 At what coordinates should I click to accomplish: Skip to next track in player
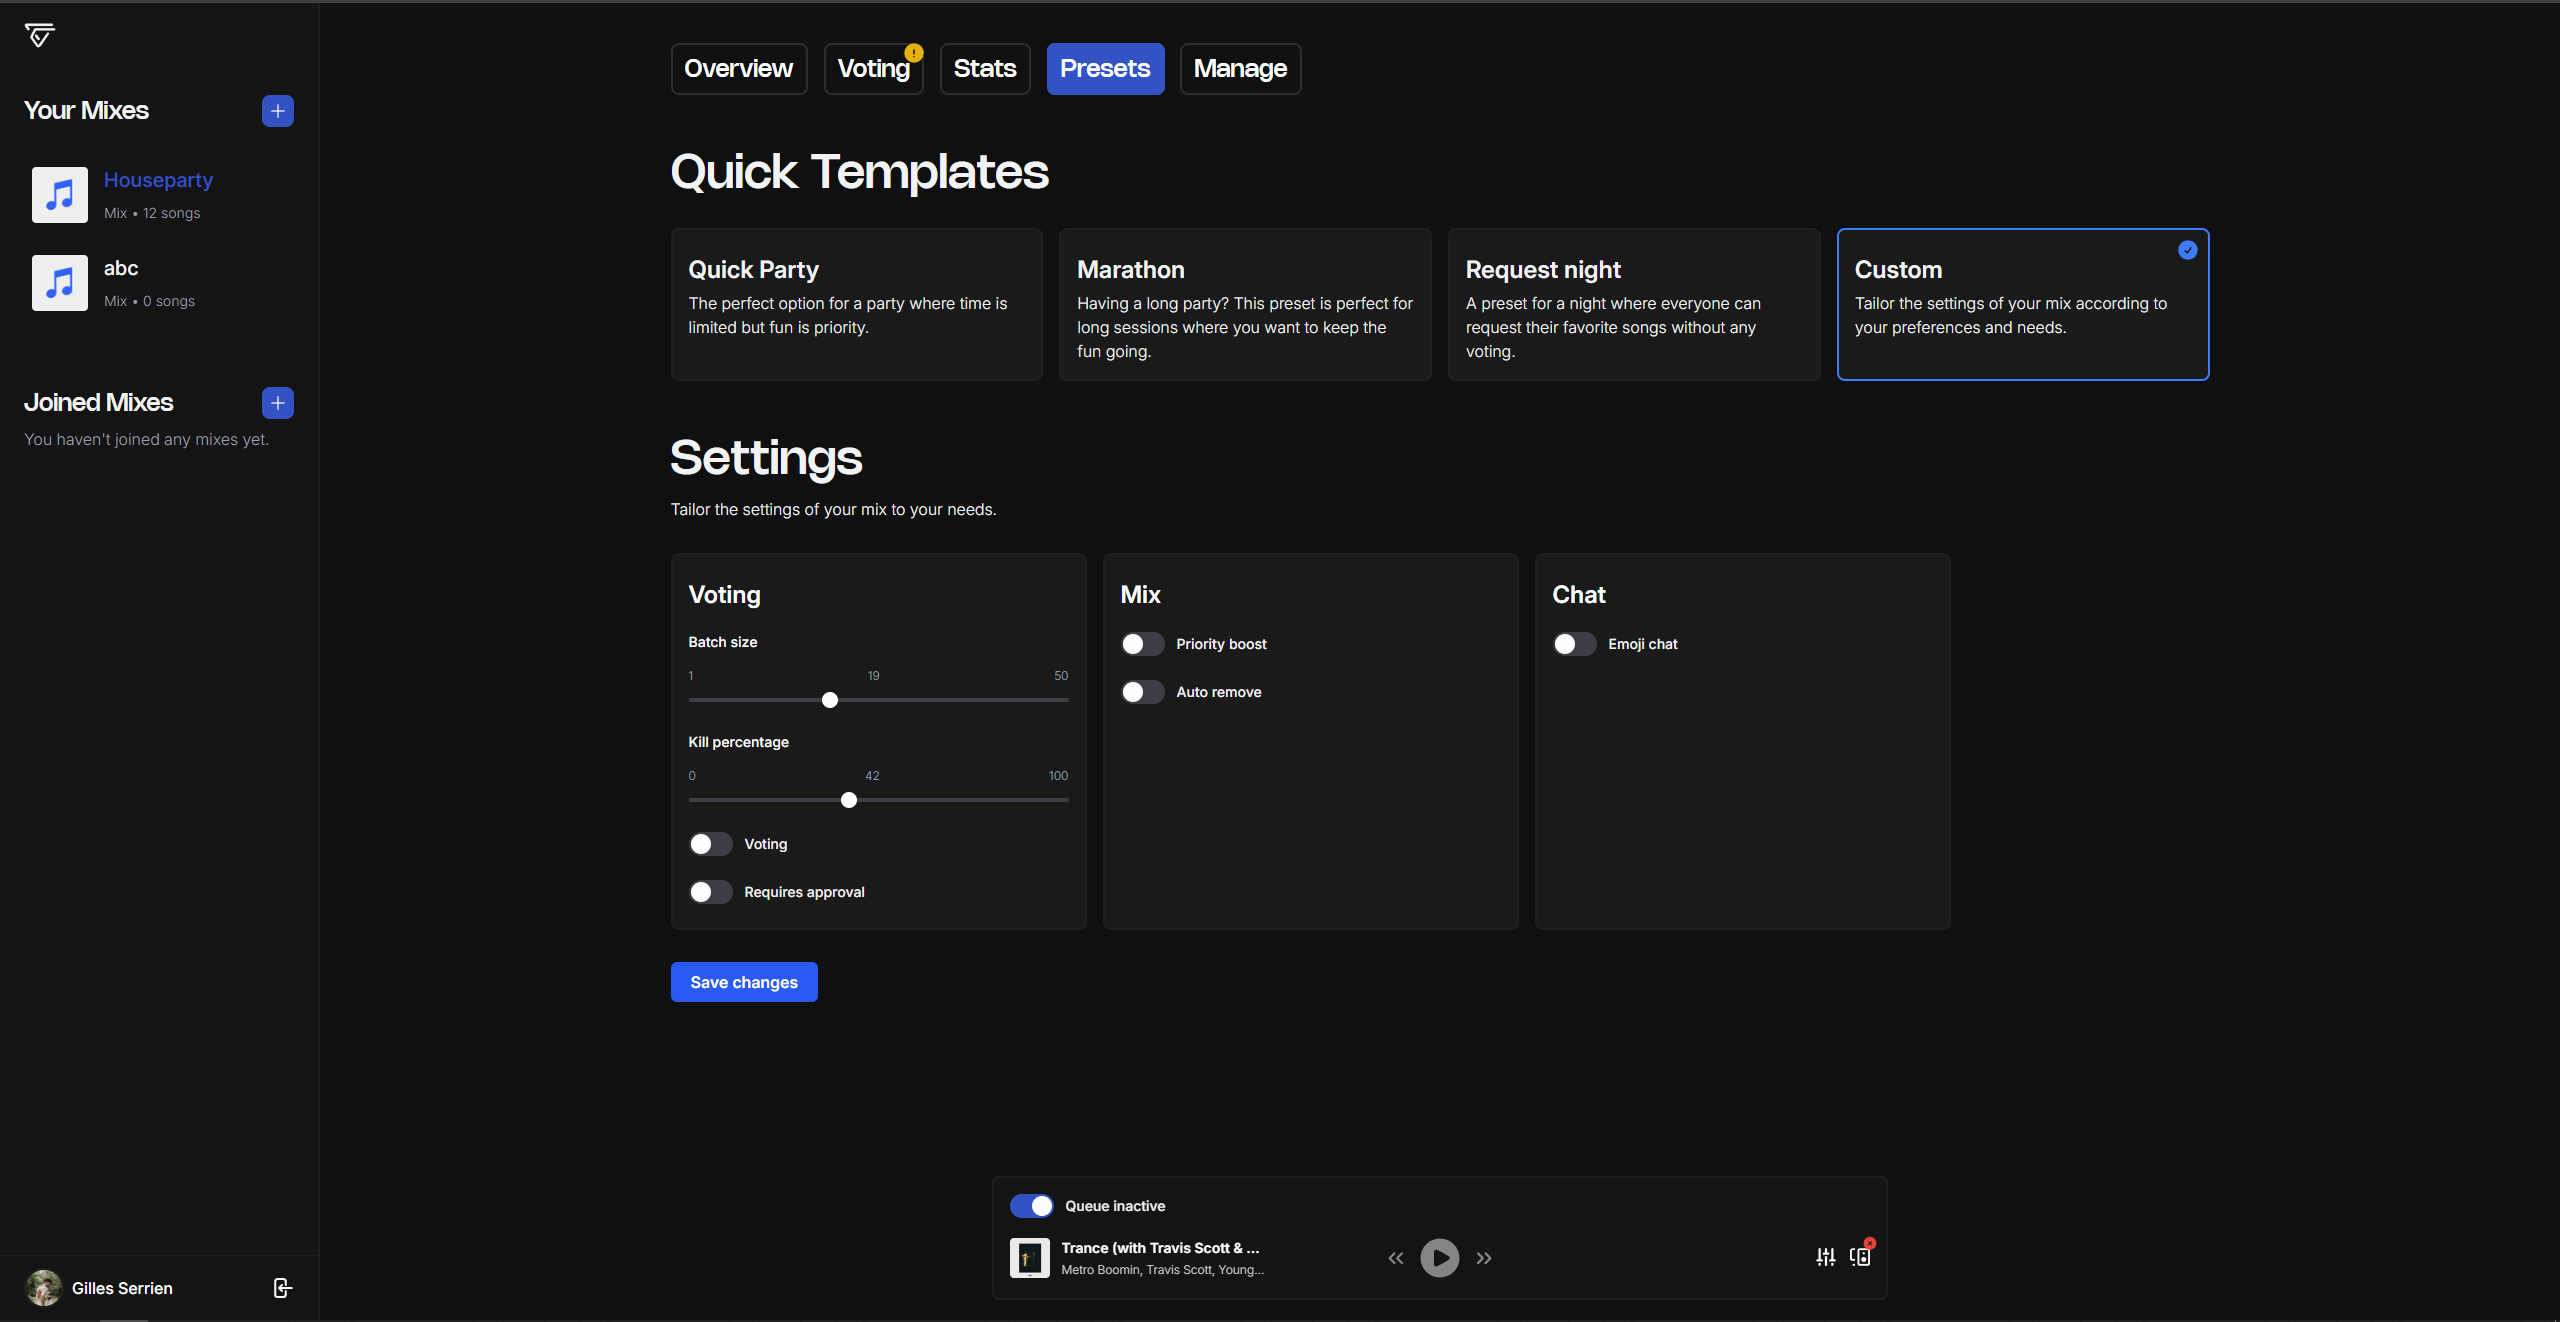coord(1484,1258)
